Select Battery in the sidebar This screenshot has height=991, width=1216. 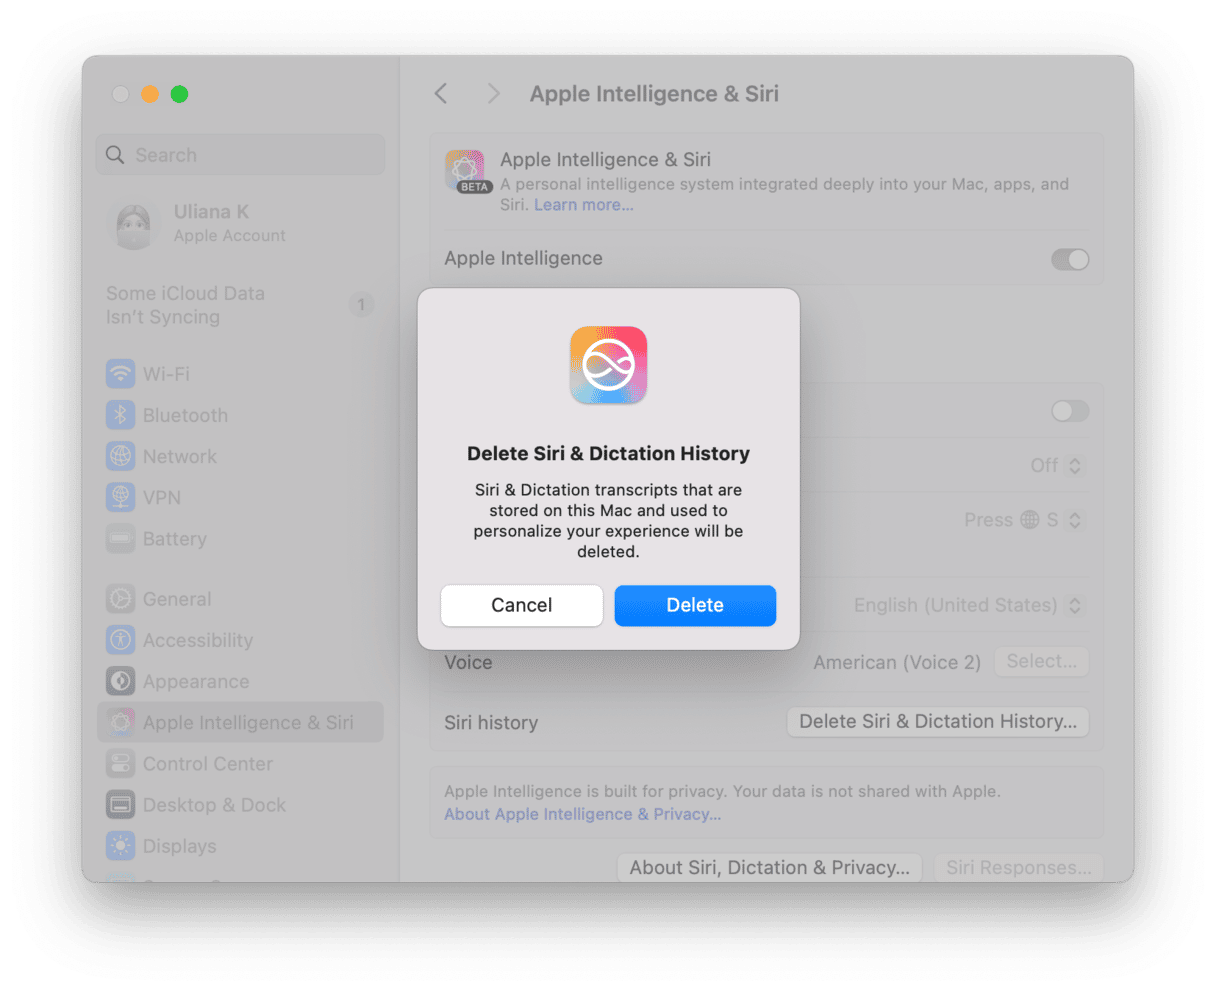point(240,538)
